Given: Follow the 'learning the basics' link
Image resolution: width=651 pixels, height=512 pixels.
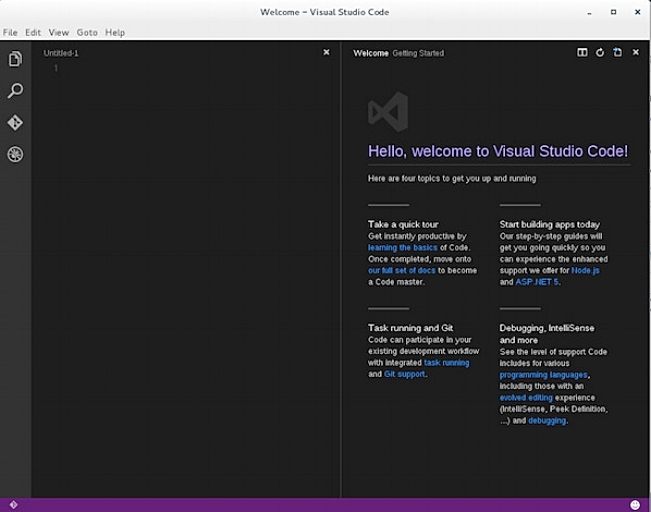Looking at the screenshot, I should (x=402, y=247).
